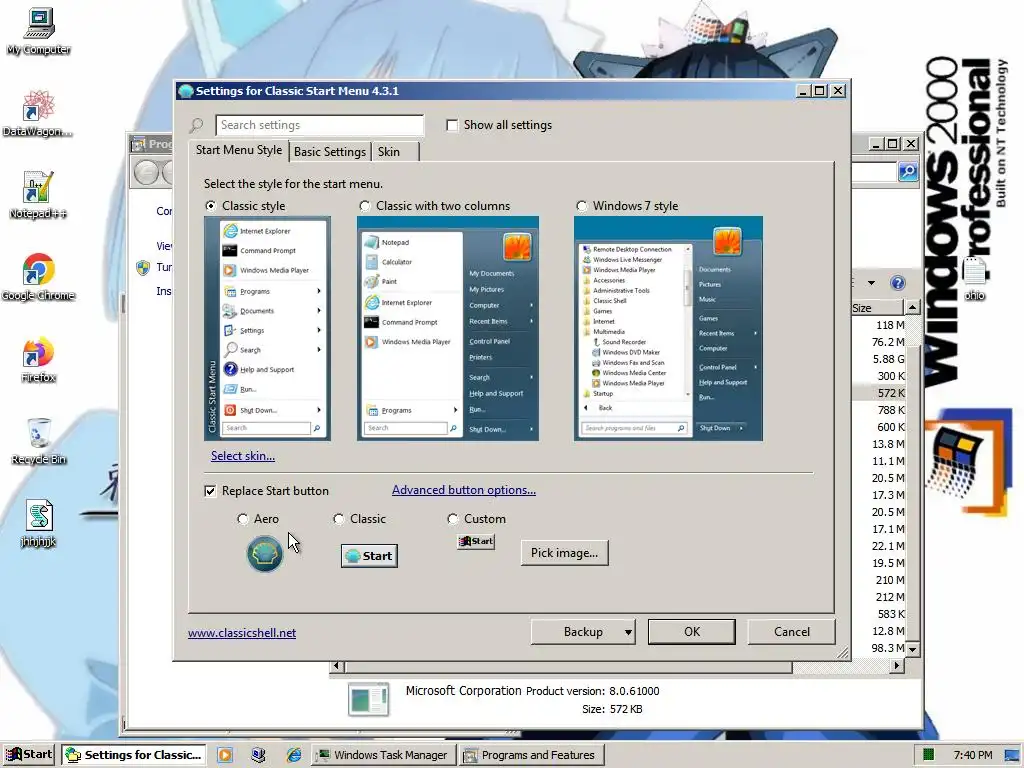Click the help icon in Programs and Features
Screen dimensions: 1024x768
[x=898, y=283]
